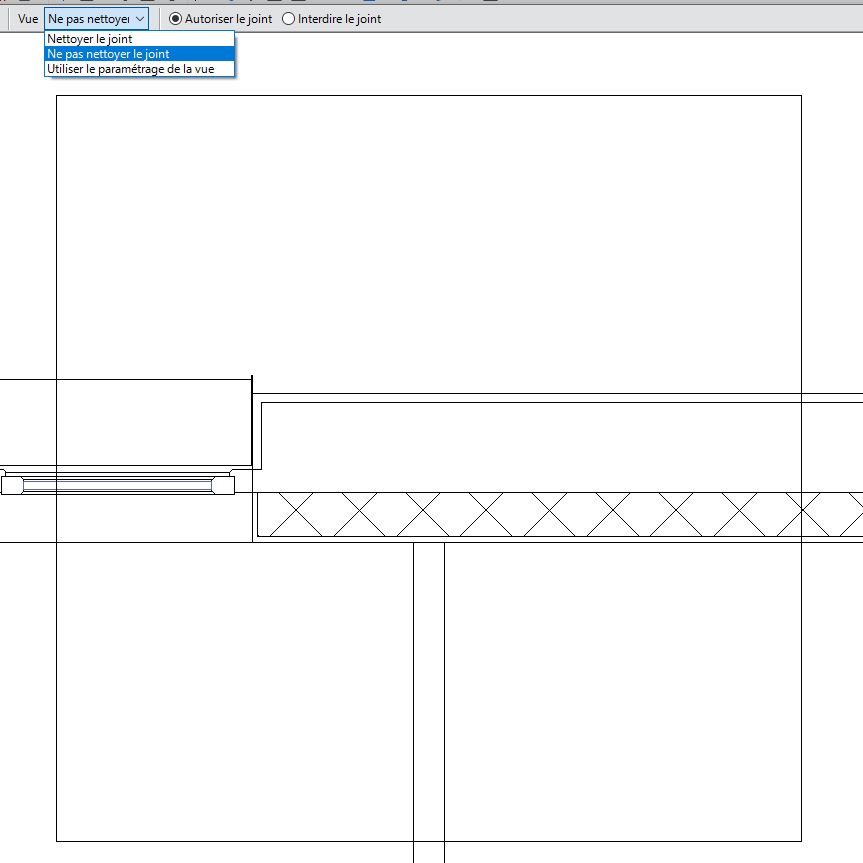This screenshot has height=863, width=863.
Task: Select the upper-left wall segment beside the window
Action: 125,422
